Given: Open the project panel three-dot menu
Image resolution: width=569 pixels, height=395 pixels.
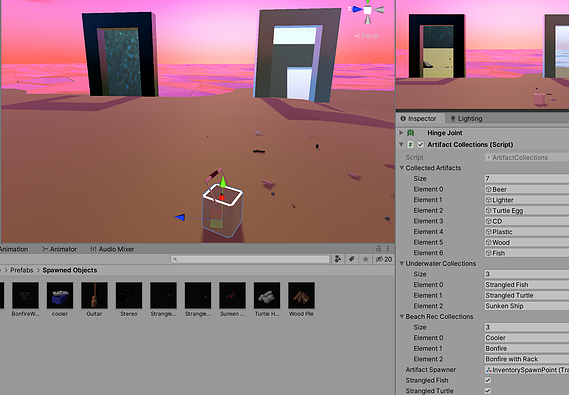Looking at the screenshot, I should (x=388, y=249).
